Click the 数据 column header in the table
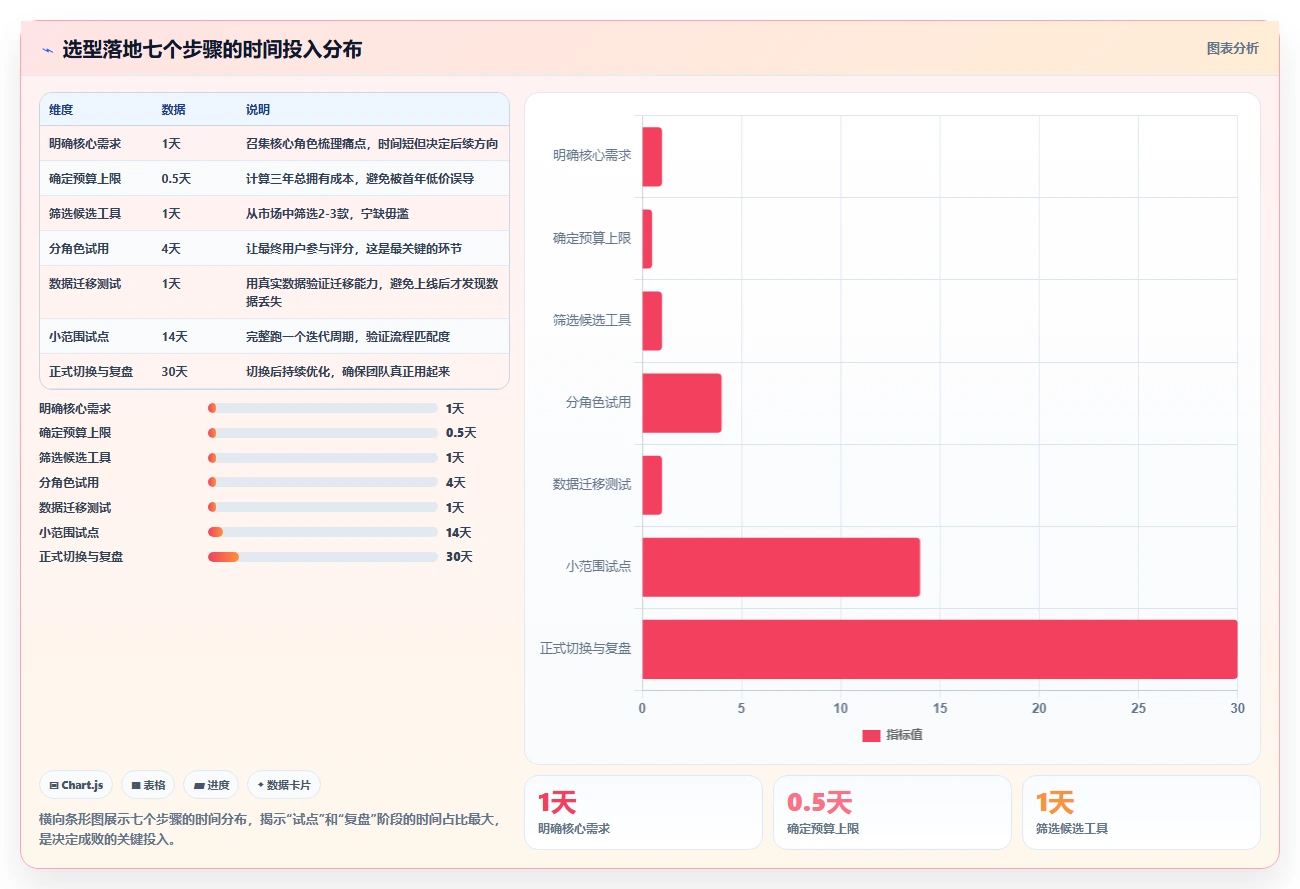Screen dimensions: 1300x889 coord(173,110)
